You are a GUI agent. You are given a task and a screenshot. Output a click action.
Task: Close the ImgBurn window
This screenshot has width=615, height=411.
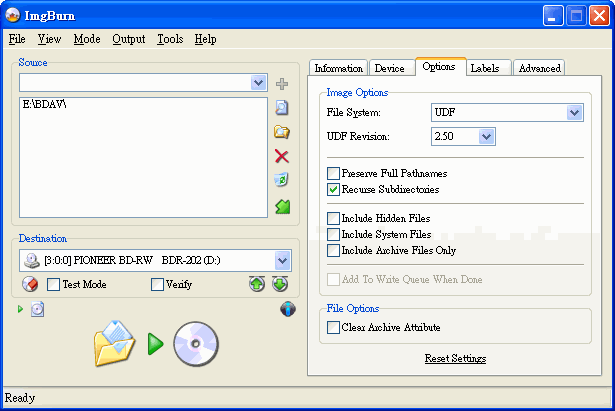click(x=599, y=16)
